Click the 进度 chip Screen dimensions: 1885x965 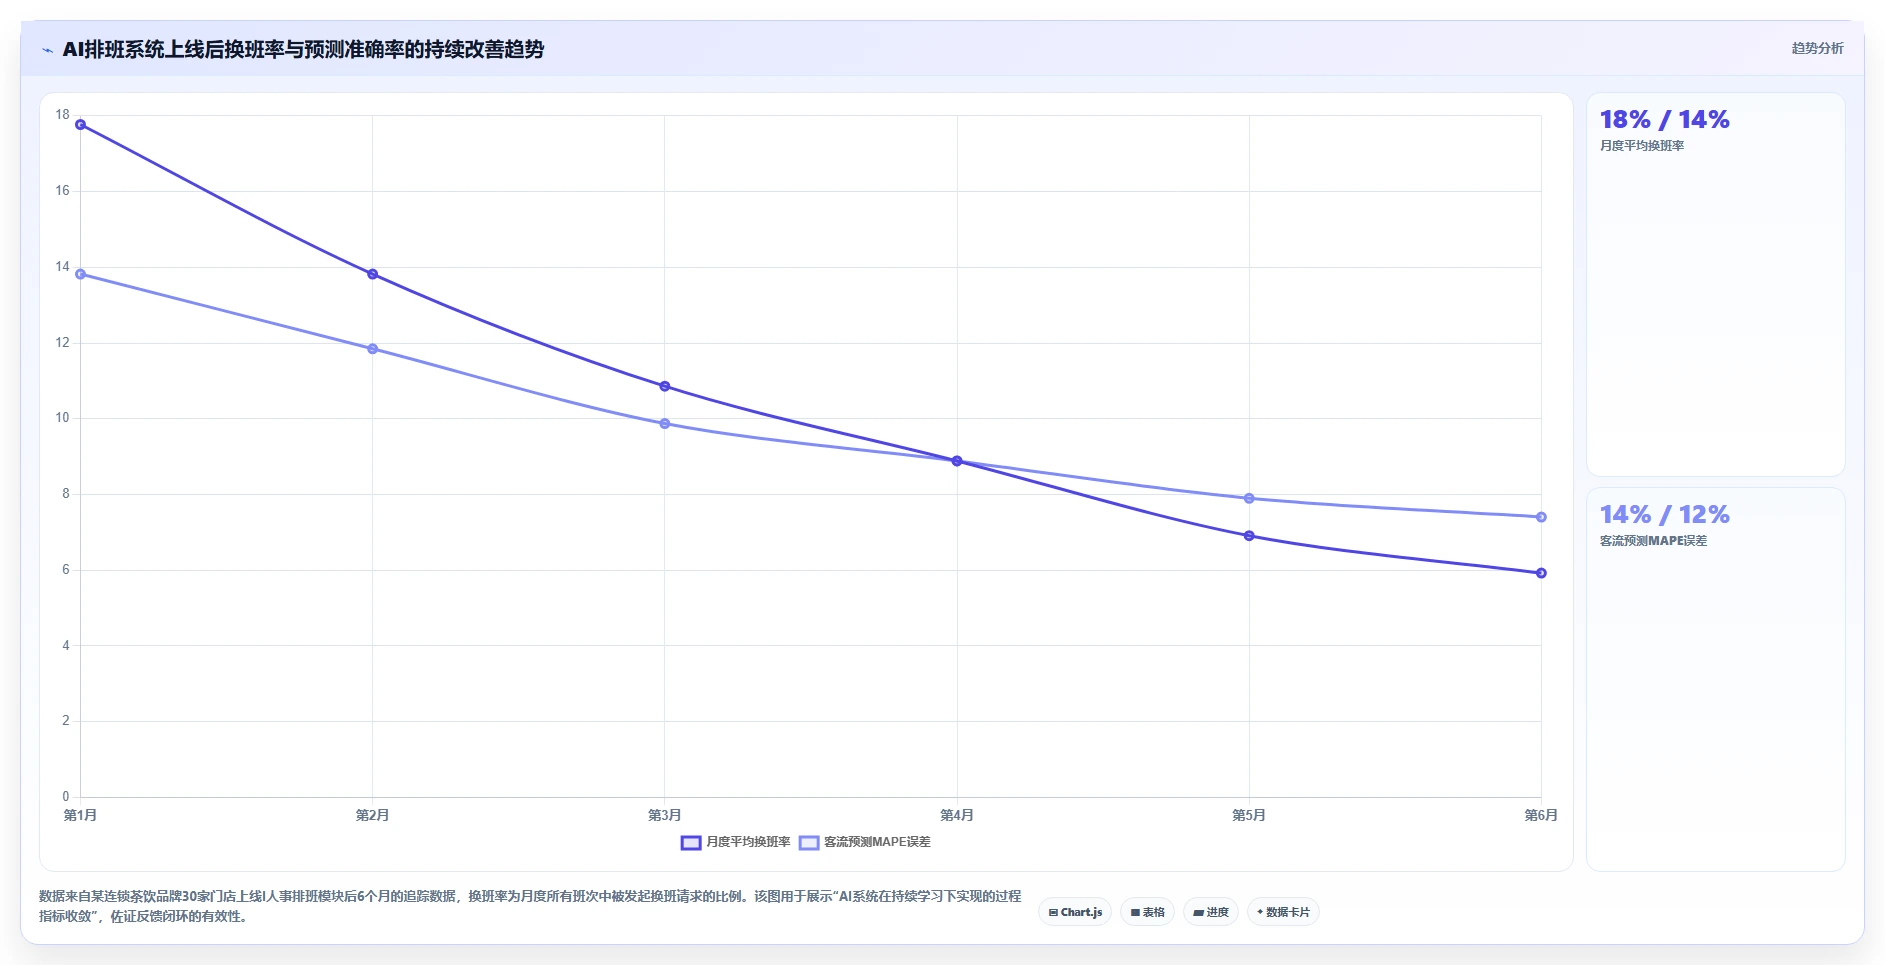coord(1210,912)
